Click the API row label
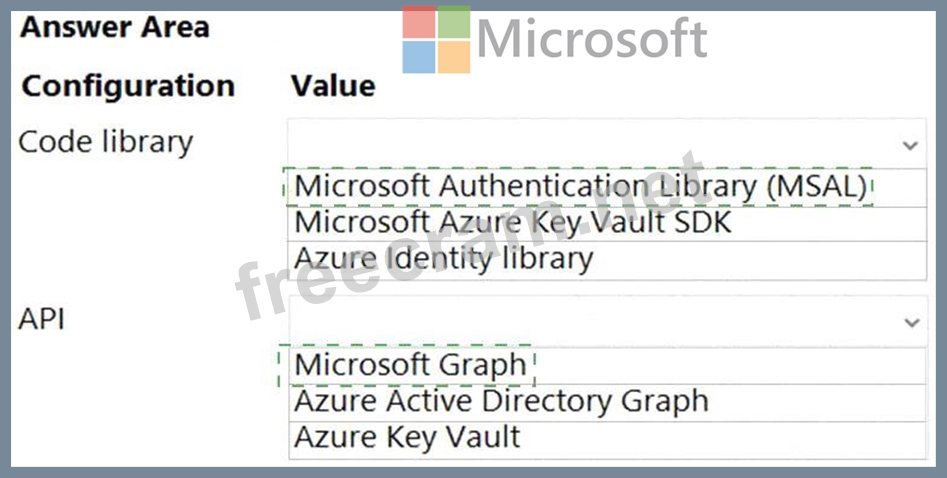The height and width of the screenshot is (478, 947). [x=42, y=320]
